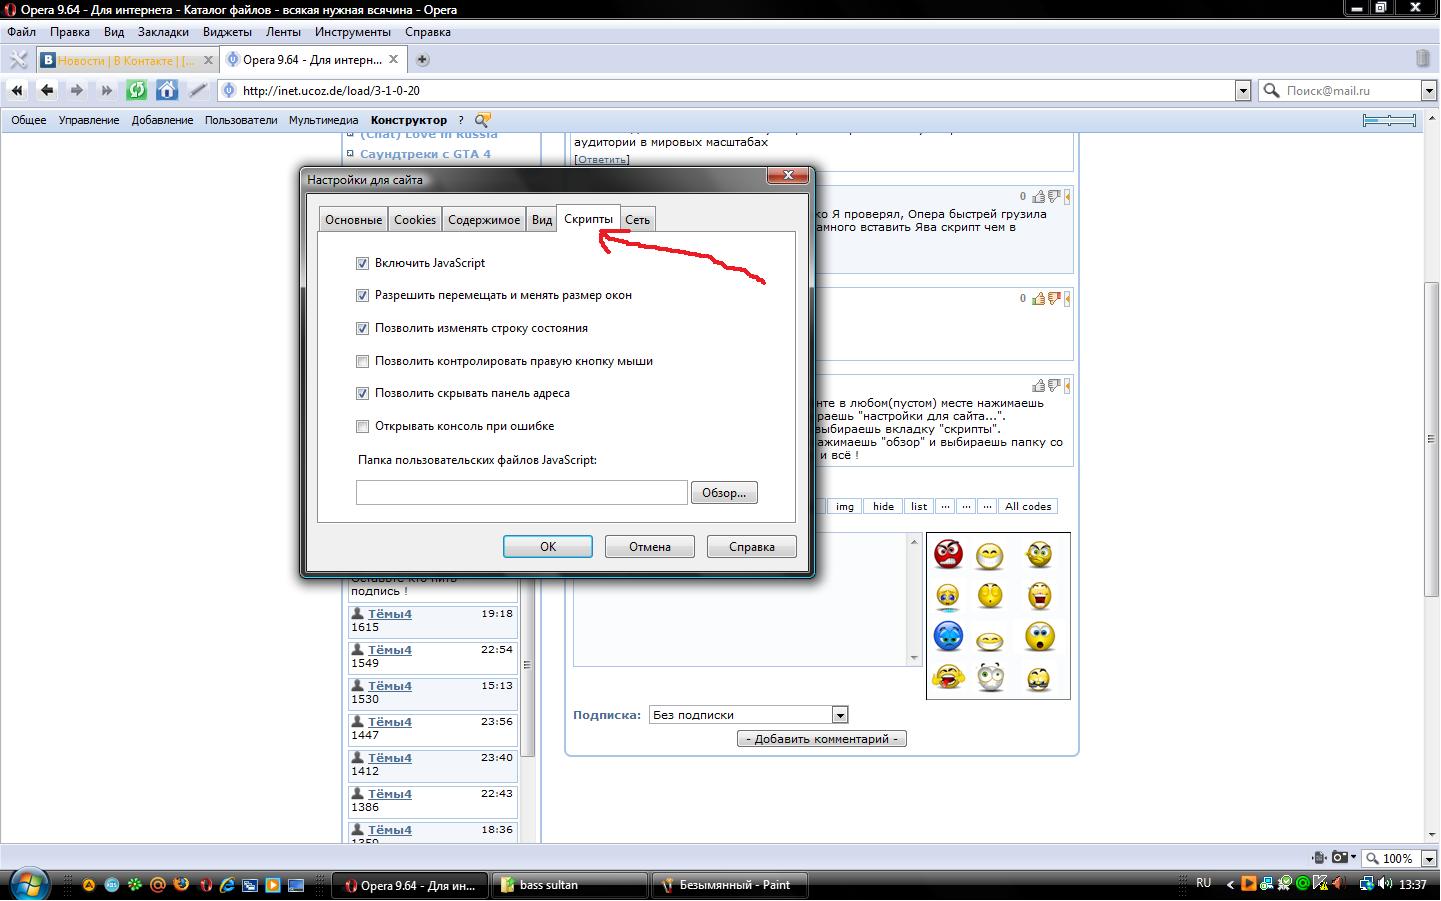Reload the page with the green icon
Viewport: 1441px width, 901px height.
pos(136,90)
